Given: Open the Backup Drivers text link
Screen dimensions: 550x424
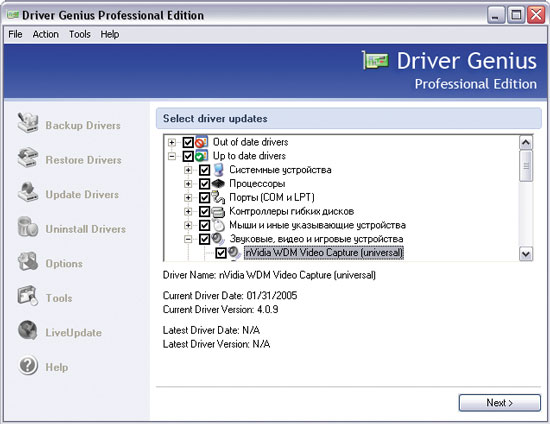Looking at the screenshot, I should pos(83,125).
